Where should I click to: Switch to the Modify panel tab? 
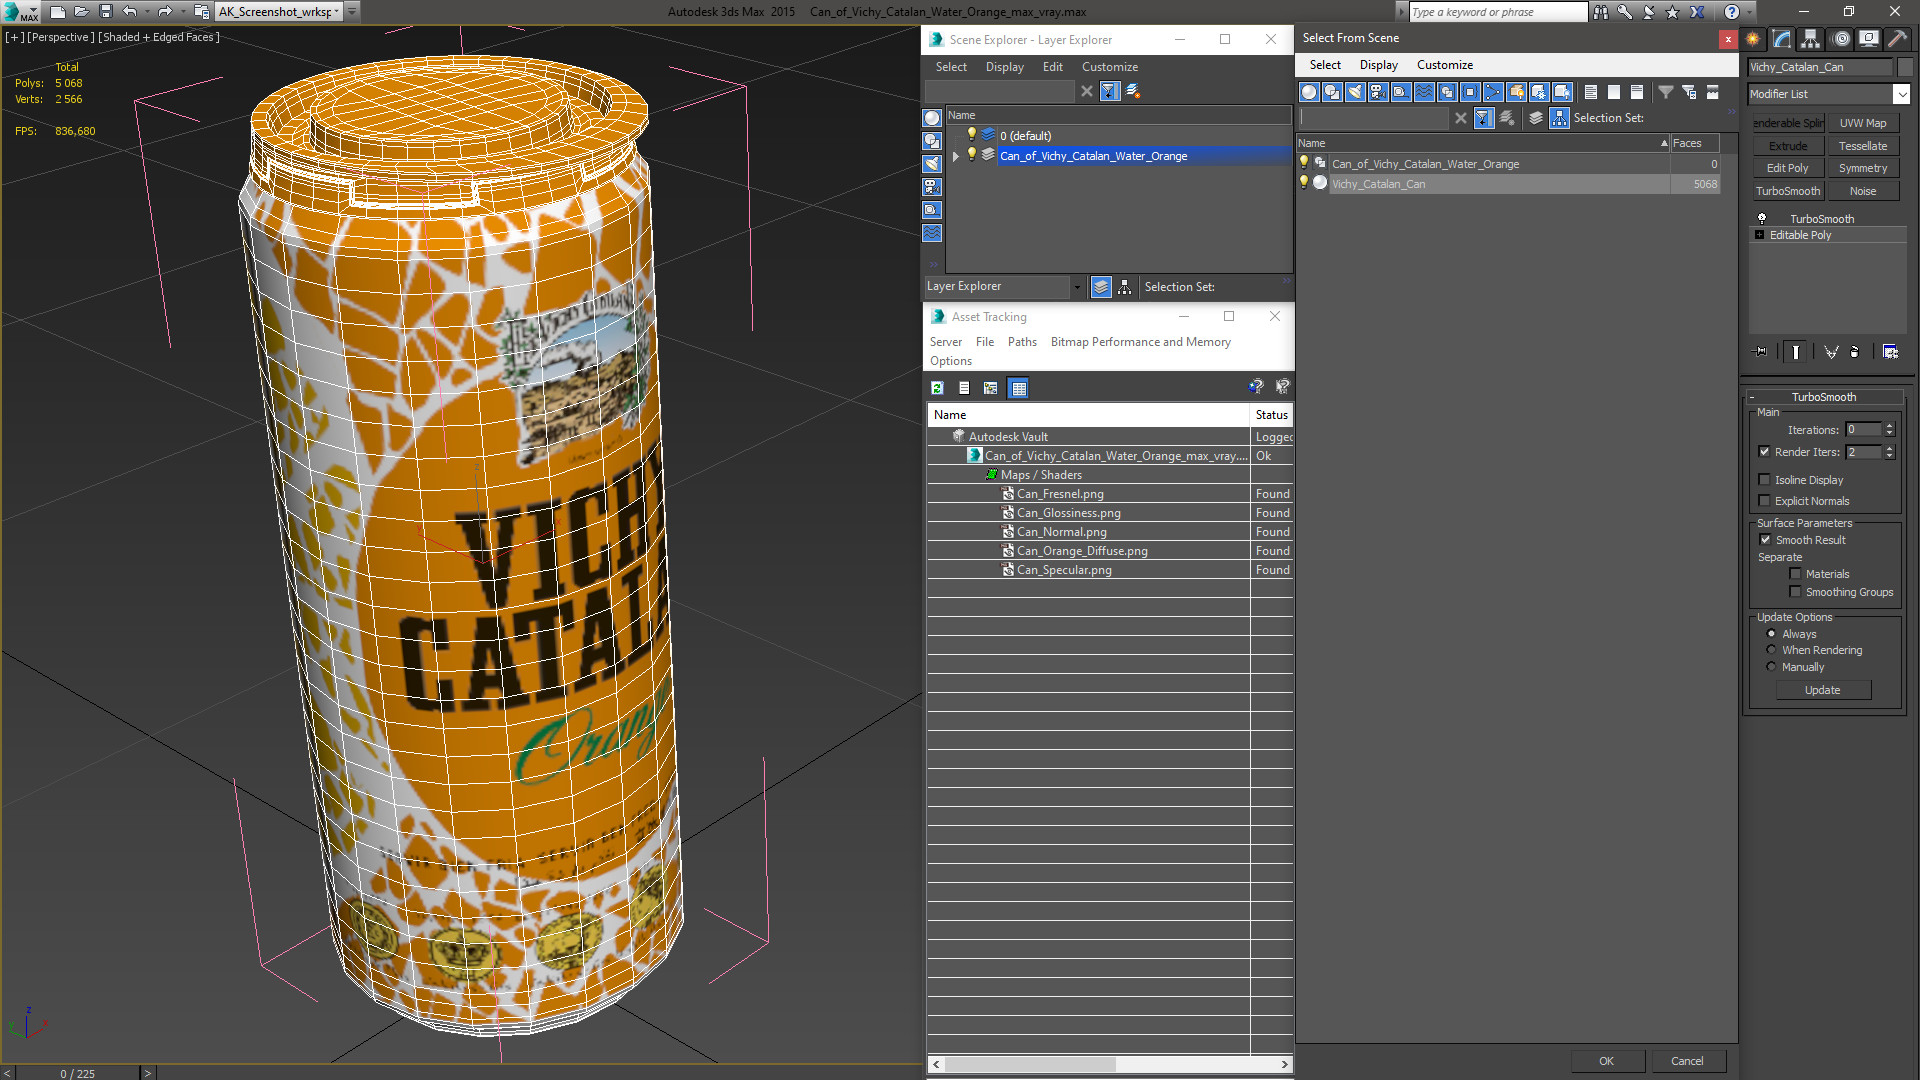pyautogui.click(x=1782, y=39)
